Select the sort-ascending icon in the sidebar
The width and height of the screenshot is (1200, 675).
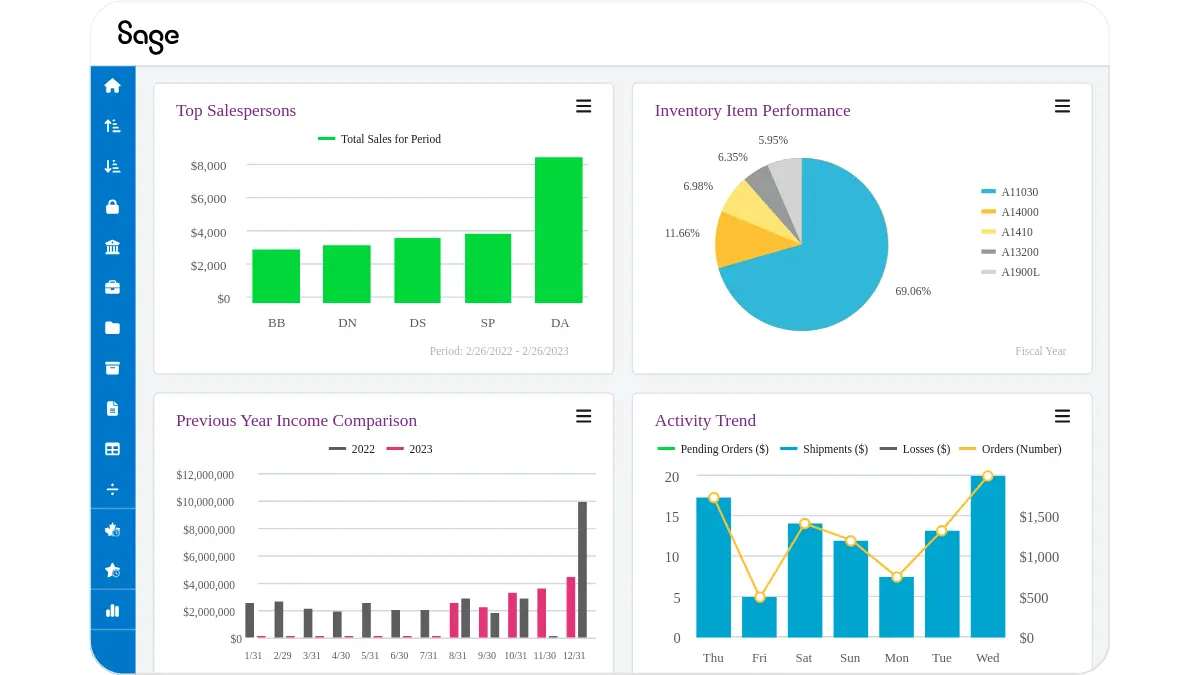pos(113,126)
